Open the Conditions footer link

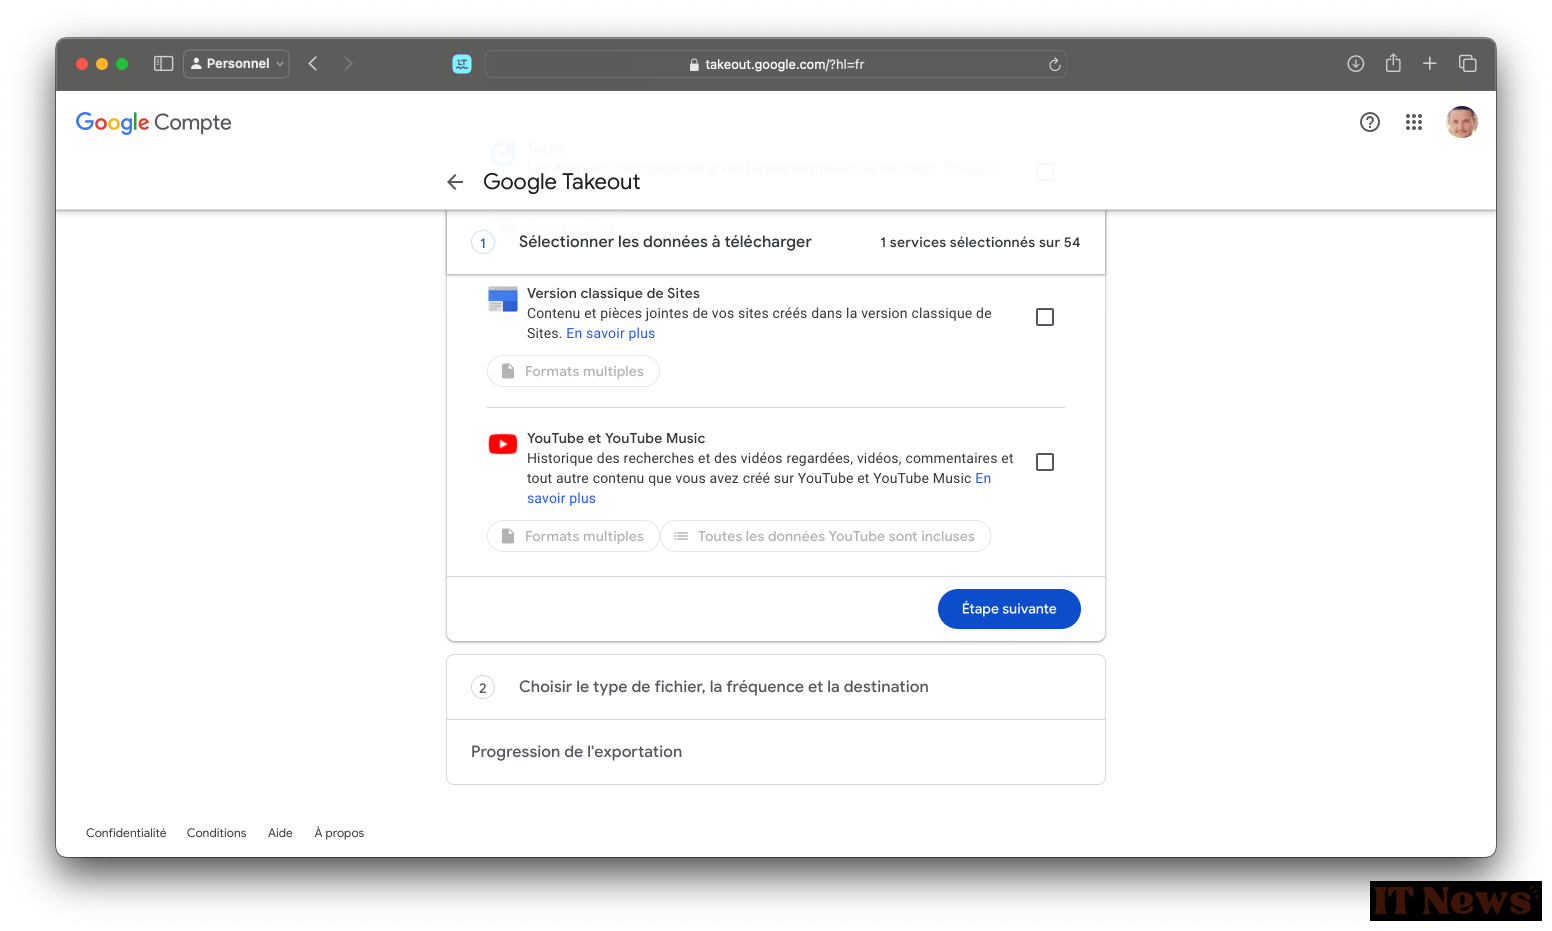tap(216, 833)
